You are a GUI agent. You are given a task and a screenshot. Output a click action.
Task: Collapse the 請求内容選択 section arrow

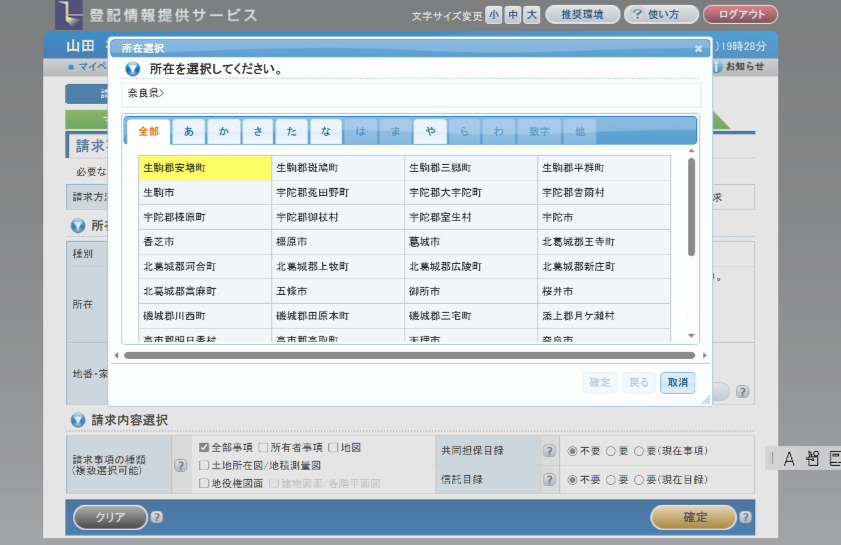(x=78, y=420)
